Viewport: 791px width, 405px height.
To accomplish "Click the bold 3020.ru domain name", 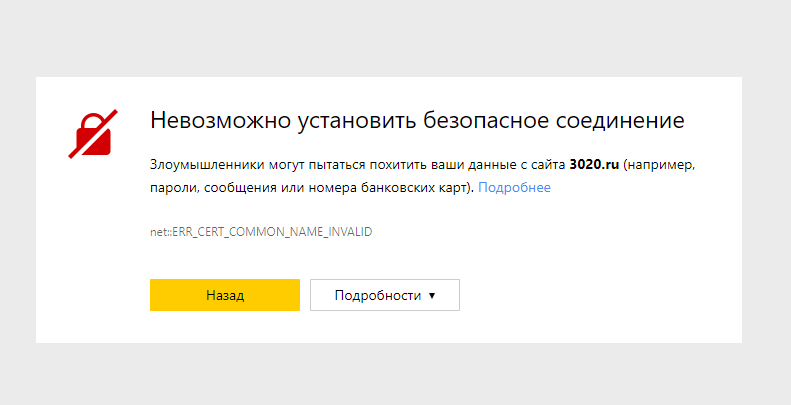I will pos(594,163).
